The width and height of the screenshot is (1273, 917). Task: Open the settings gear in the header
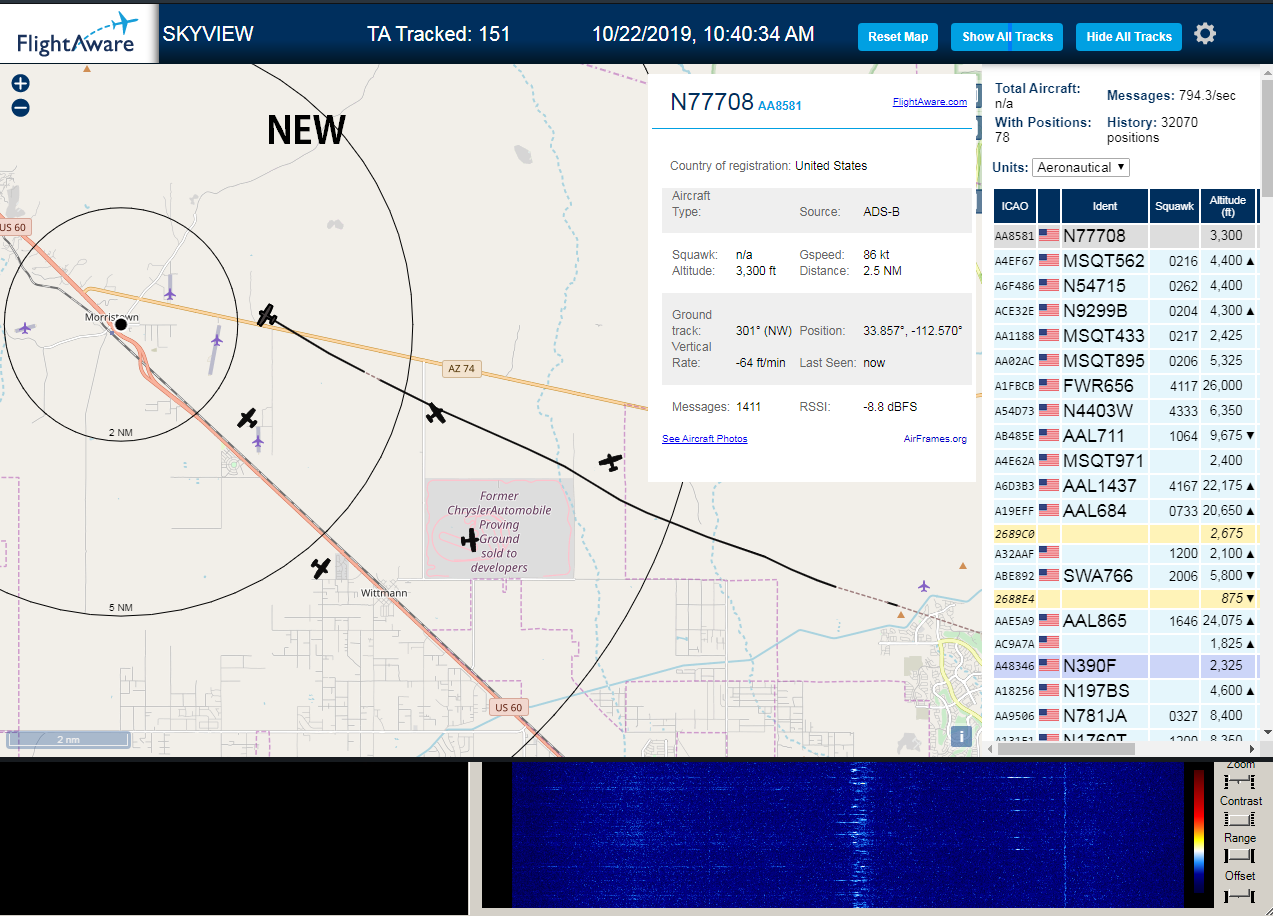[x=1205, y=34]
